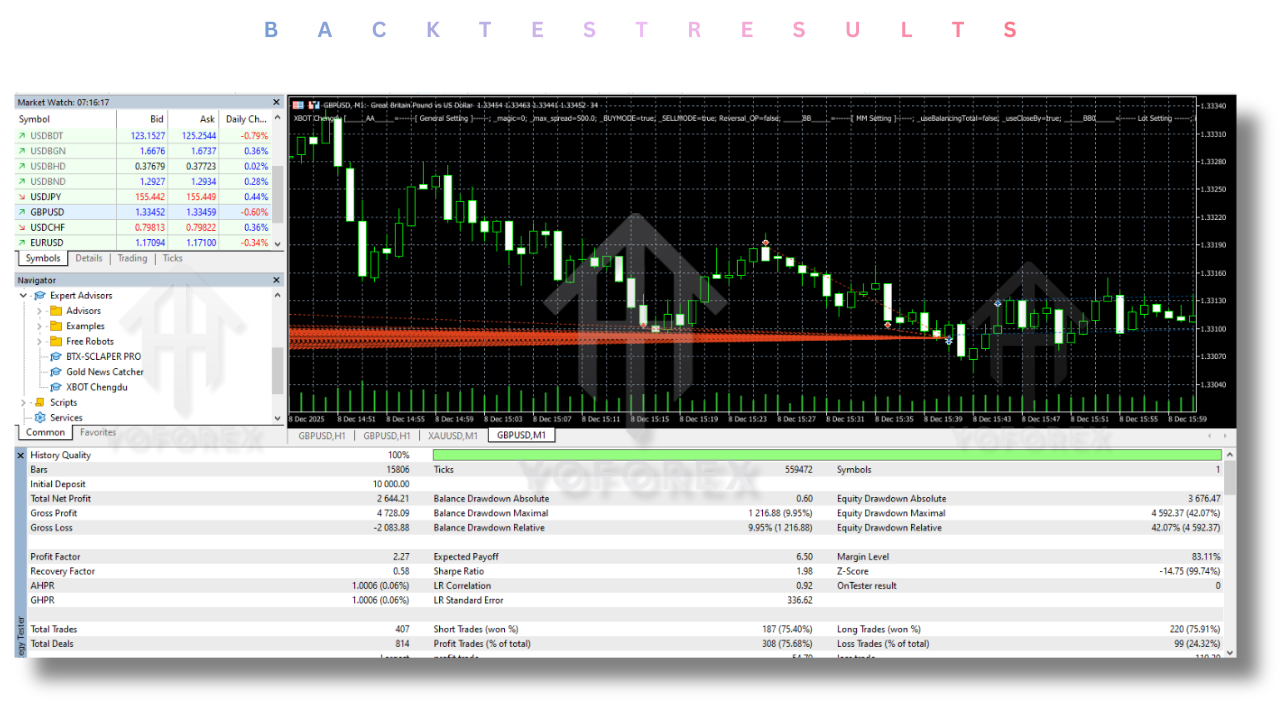Click the XBOT Chengdu expert advisor icon
The height and width of the screenshot is (720, 1280).
point(56,387)
